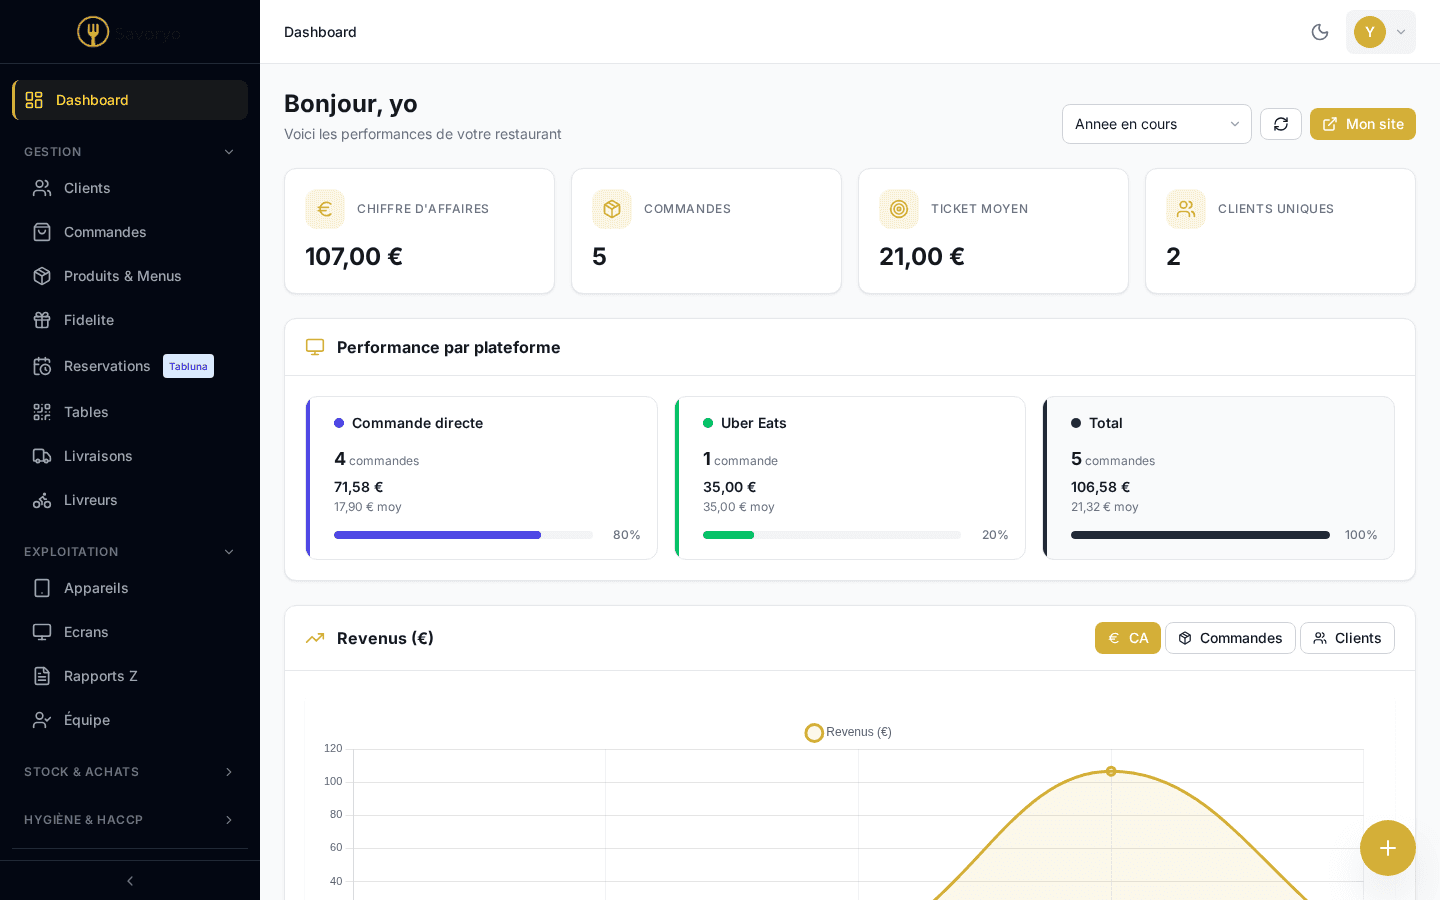Click the Tables QR code icon
This screenshot has height=900, width=1440.
42,412
